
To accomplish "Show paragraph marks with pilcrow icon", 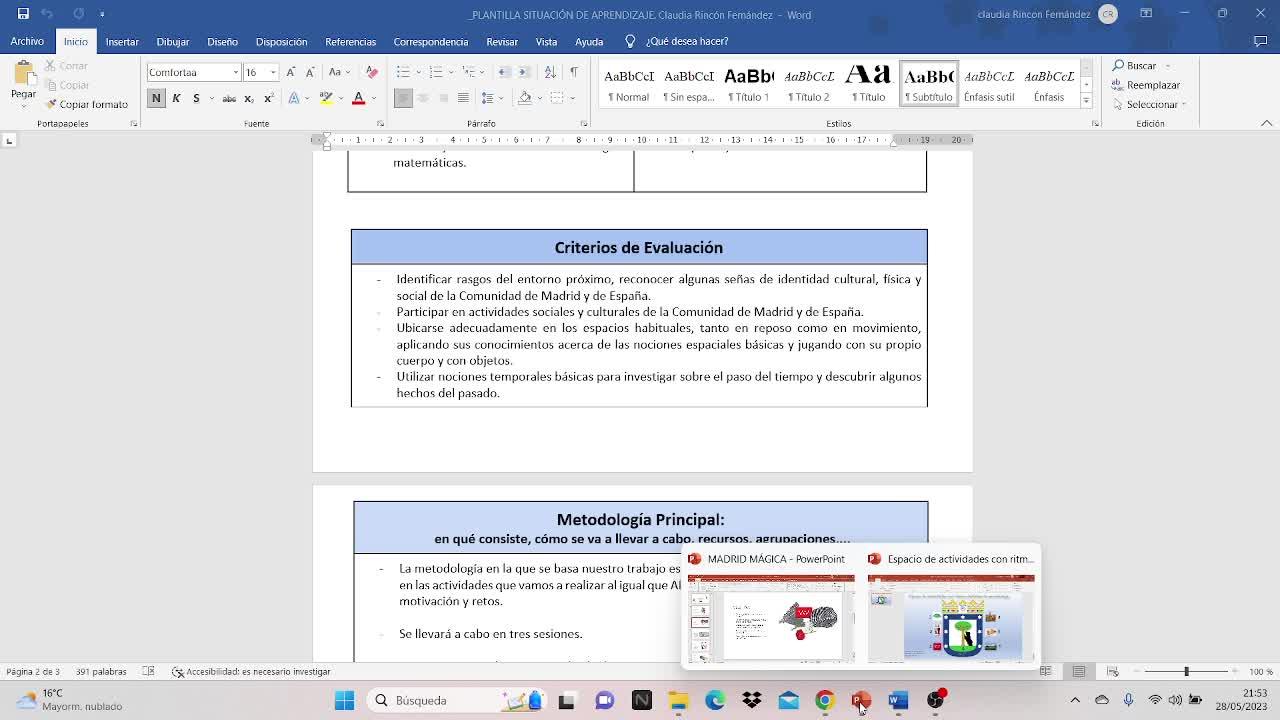I will 573,72.
